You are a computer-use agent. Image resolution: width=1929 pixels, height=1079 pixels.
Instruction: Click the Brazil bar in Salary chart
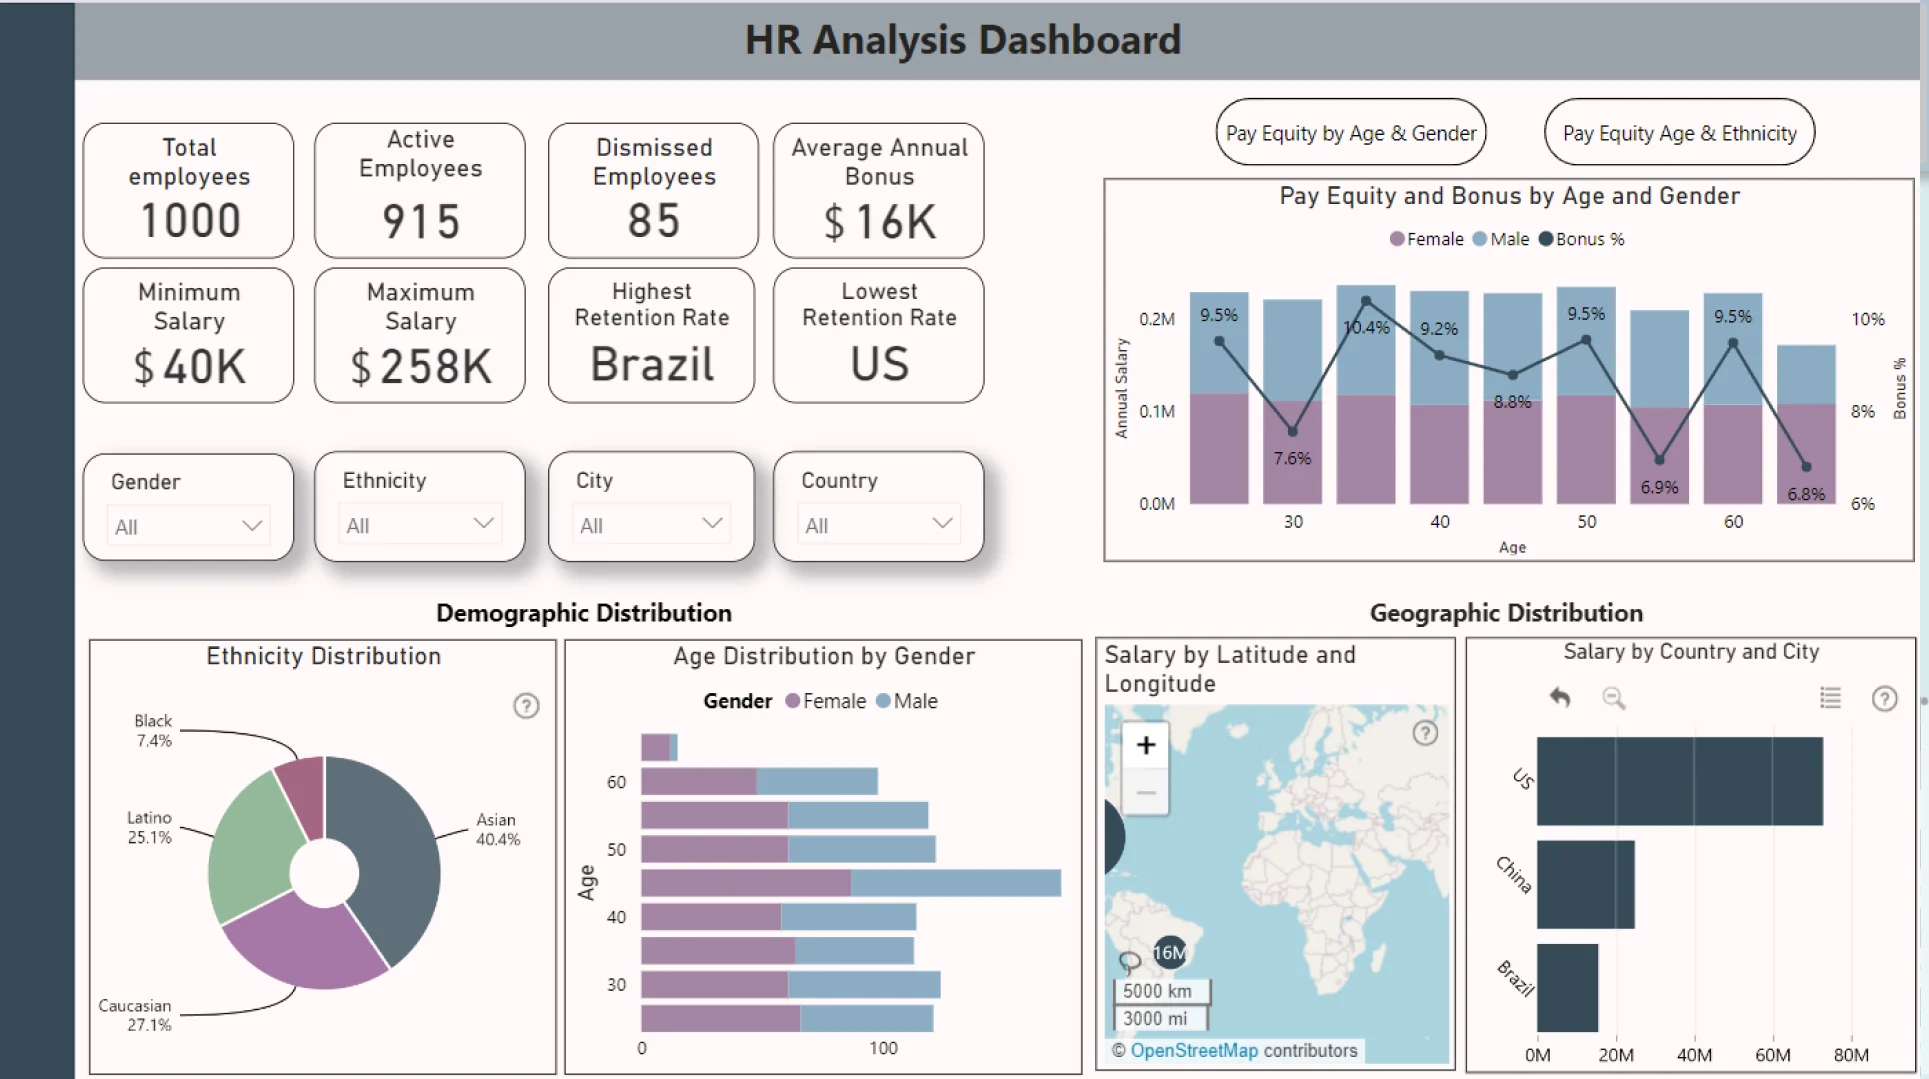(x=1567, y=988)
